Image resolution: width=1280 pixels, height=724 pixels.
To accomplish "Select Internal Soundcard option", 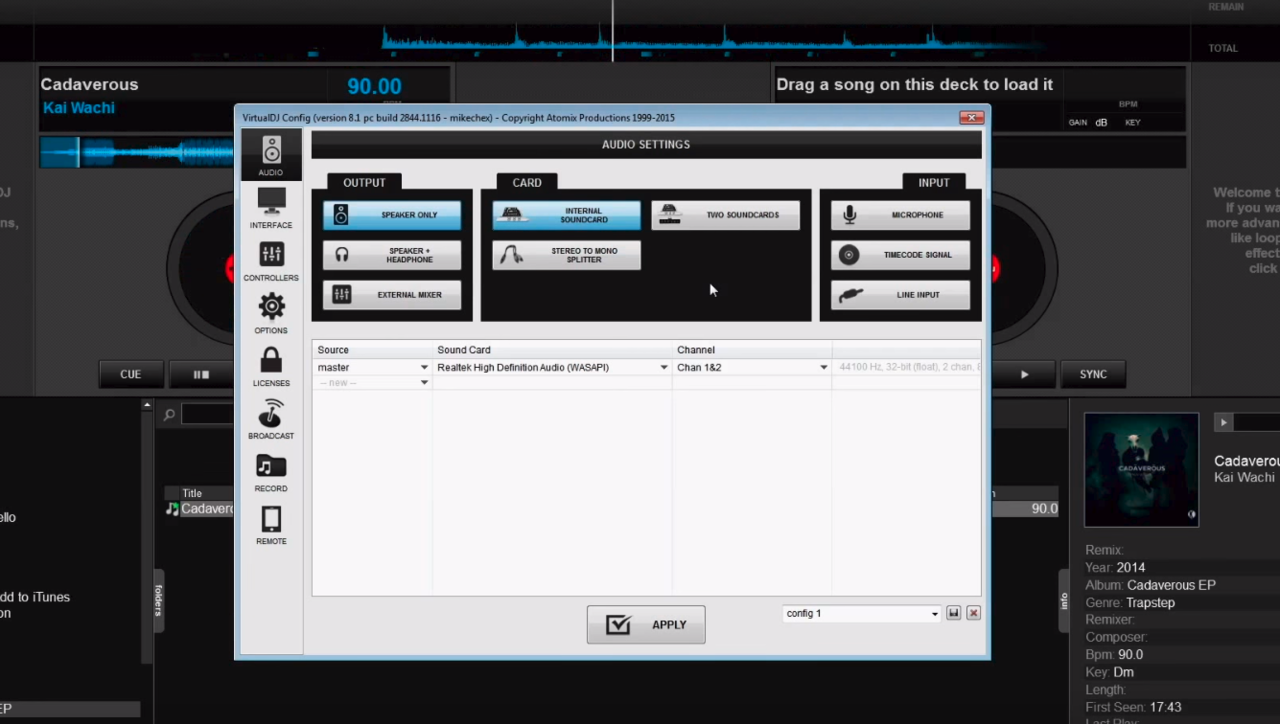I will point(566,215).
